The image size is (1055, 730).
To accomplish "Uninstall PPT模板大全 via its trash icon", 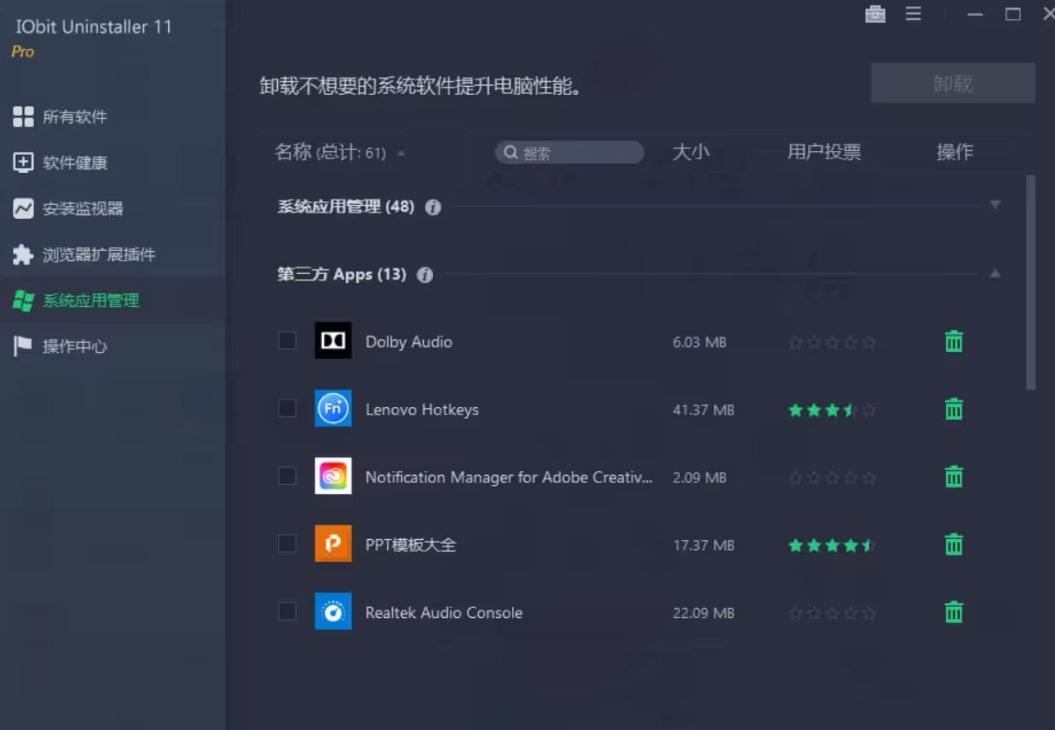I will click(954, 544).
